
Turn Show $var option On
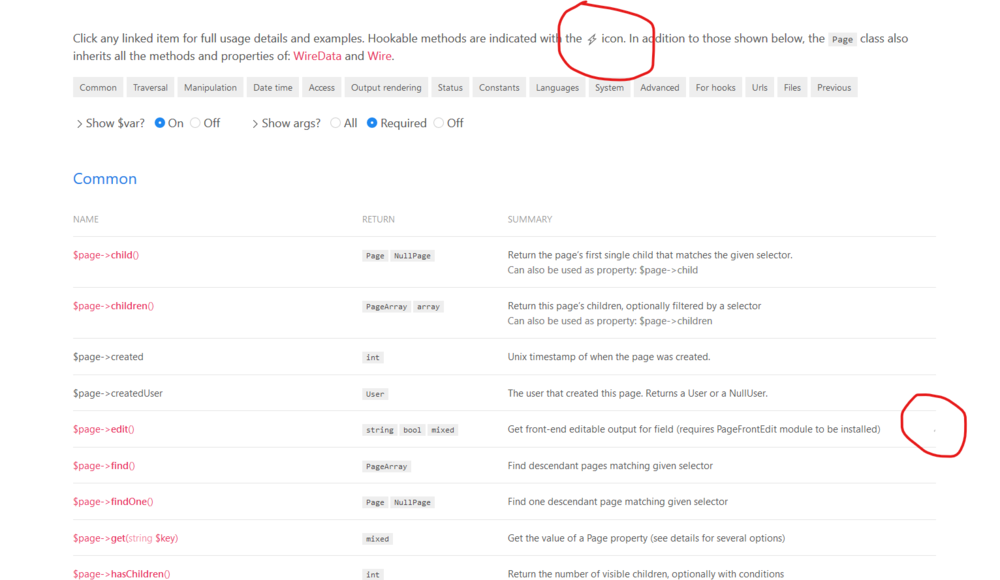point(160,123)
